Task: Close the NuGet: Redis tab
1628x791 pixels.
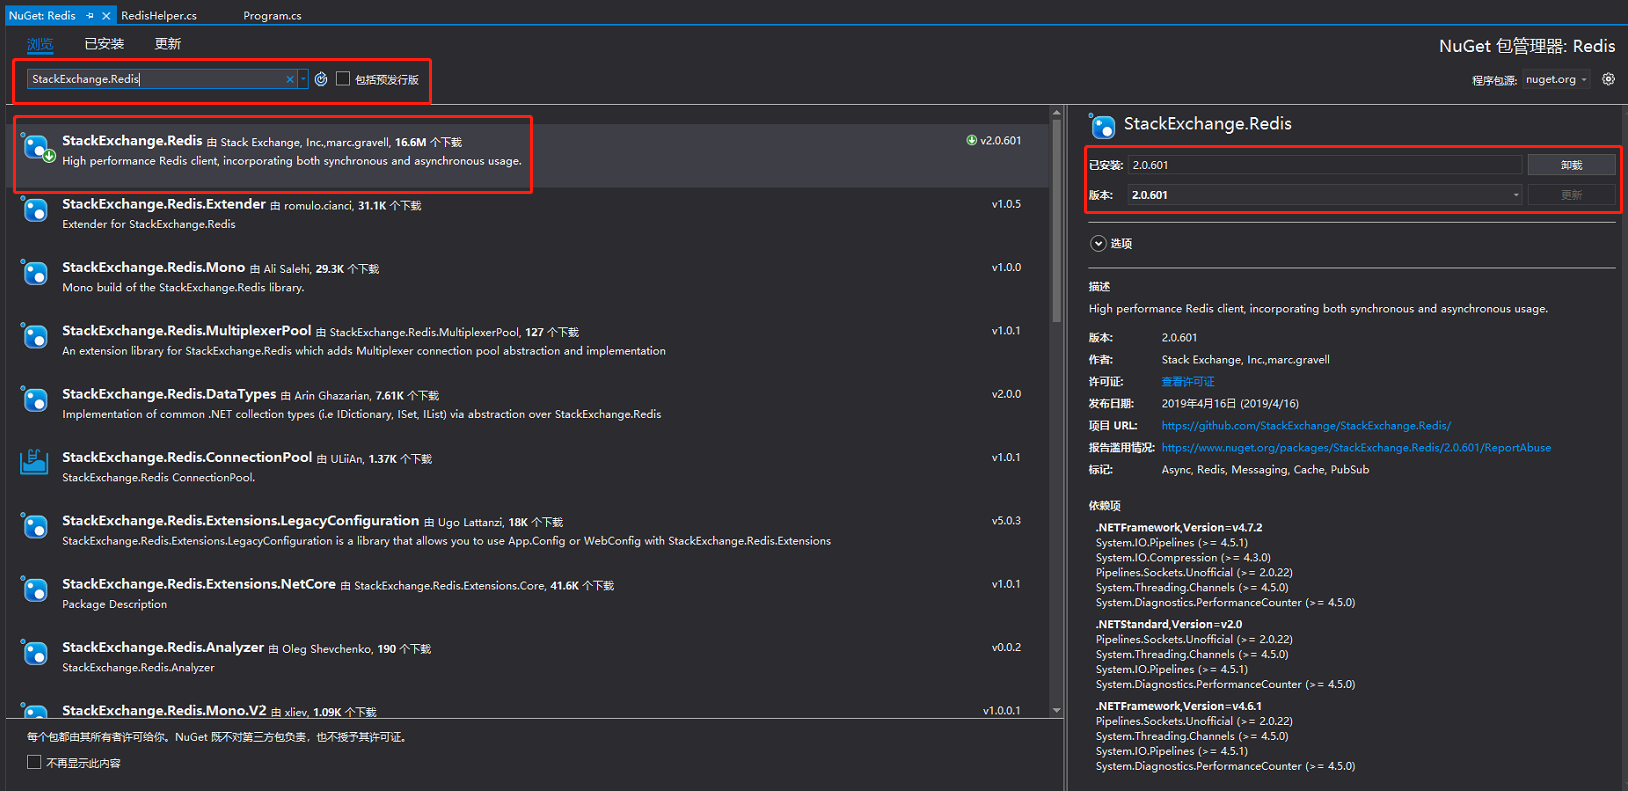Action: pyautogui.click(x=106, y=16)
